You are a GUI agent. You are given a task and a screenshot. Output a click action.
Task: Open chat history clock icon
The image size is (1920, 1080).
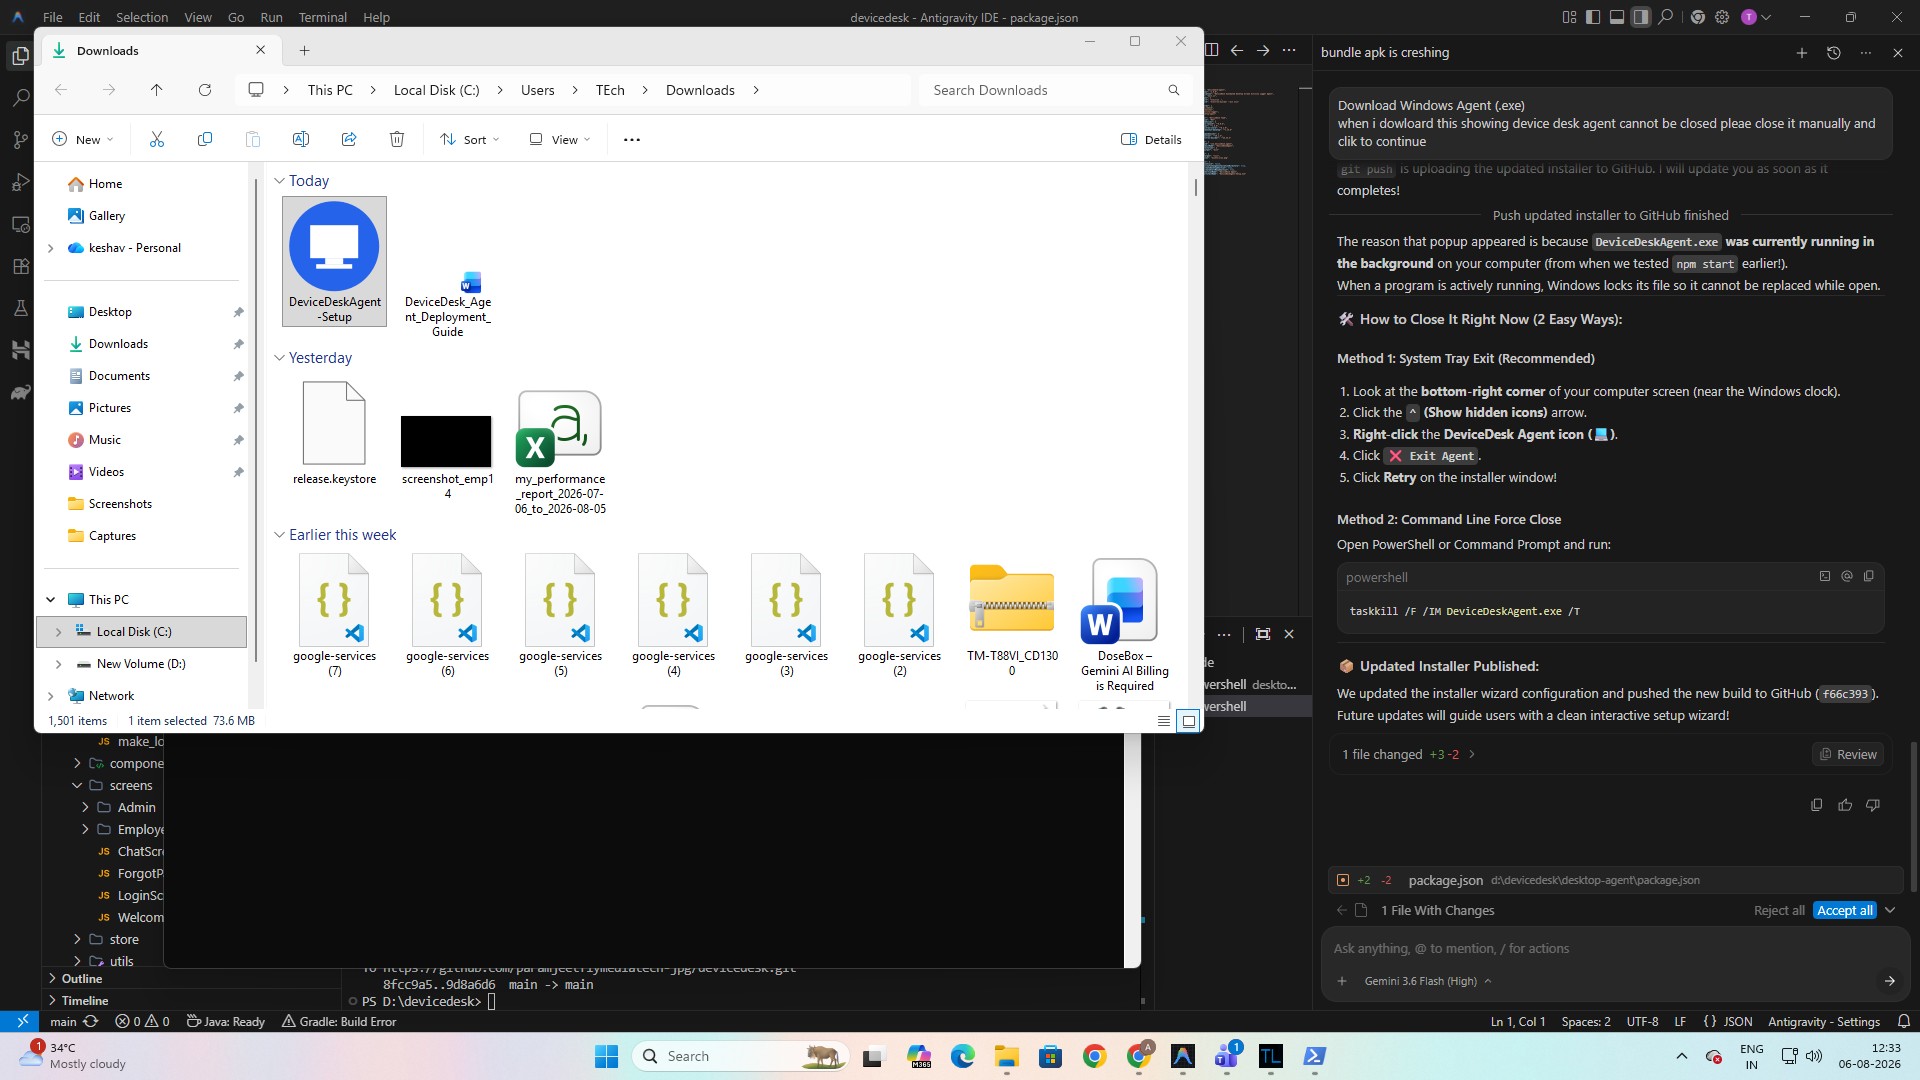(1833, 53)
